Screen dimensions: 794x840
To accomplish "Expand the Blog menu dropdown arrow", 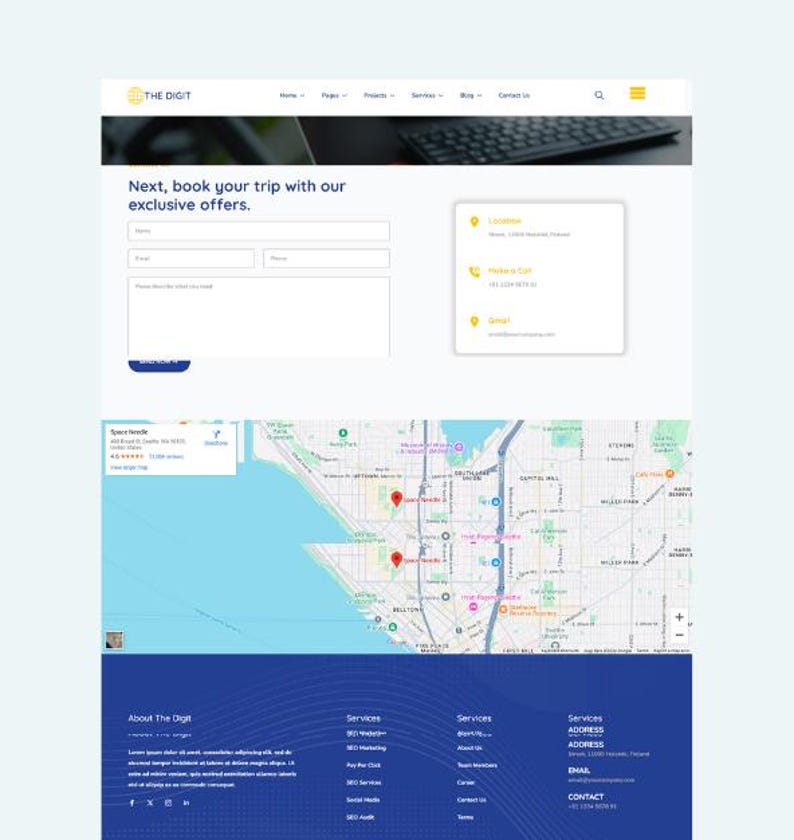I will (480, 96).
